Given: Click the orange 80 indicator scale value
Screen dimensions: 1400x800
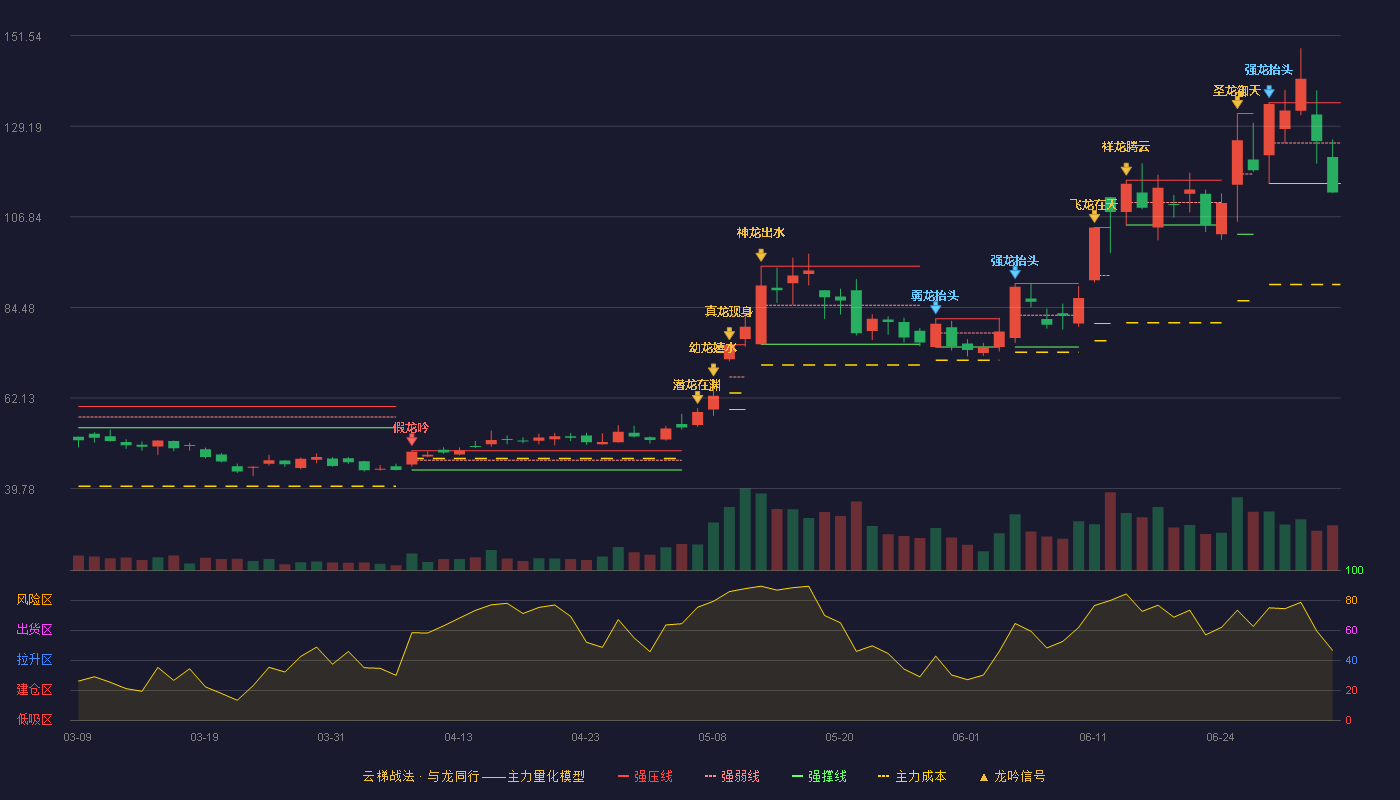Looking at the screenshot, I should (x=1351, y=600).
